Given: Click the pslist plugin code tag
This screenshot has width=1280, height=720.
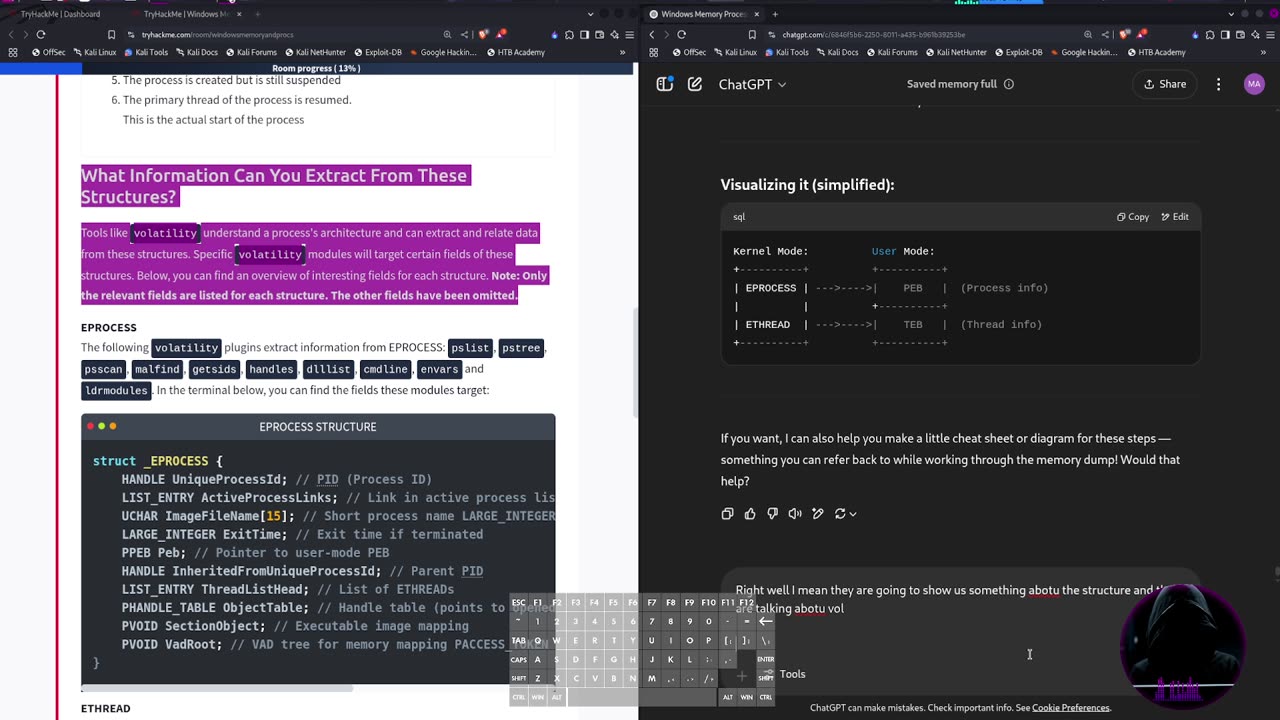Looking at the screenshot, I should (x=470, y=348).
